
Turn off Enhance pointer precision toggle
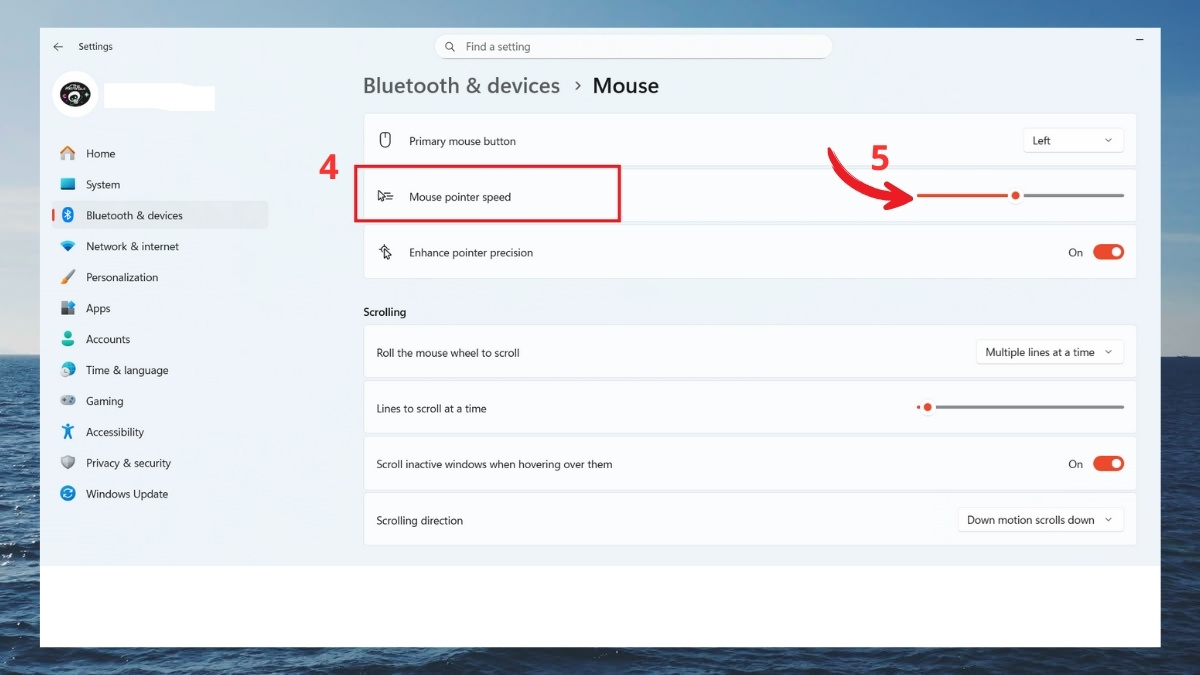coord(1108,253)
